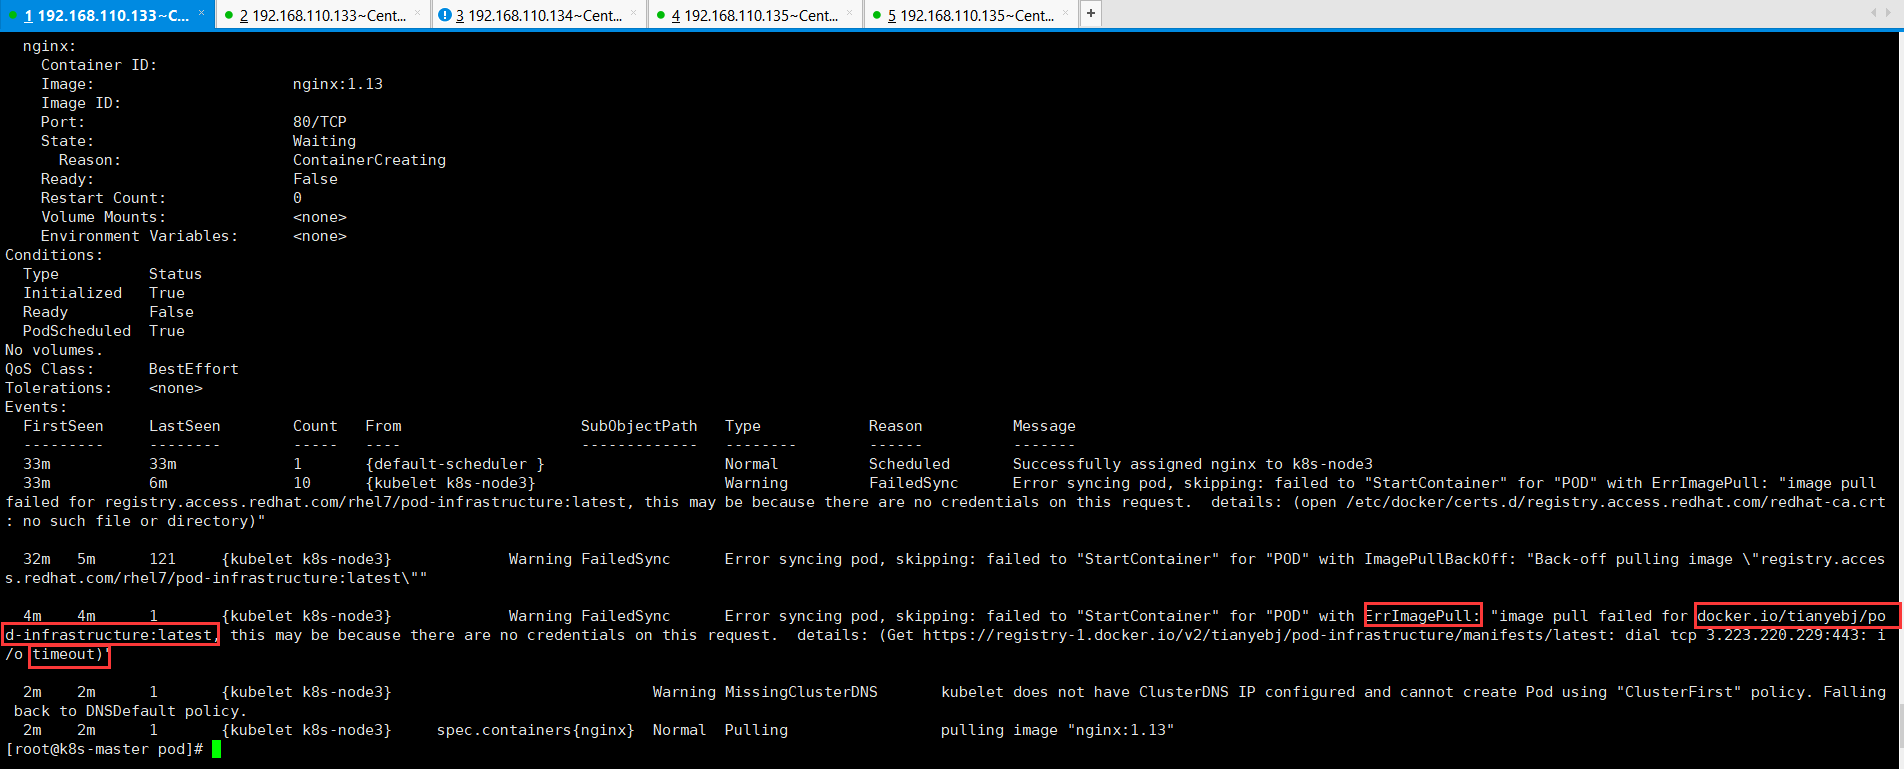The image size is (1904, 769).
Task: Click the blue alert icon on tab 3
Action: (445, 16)
